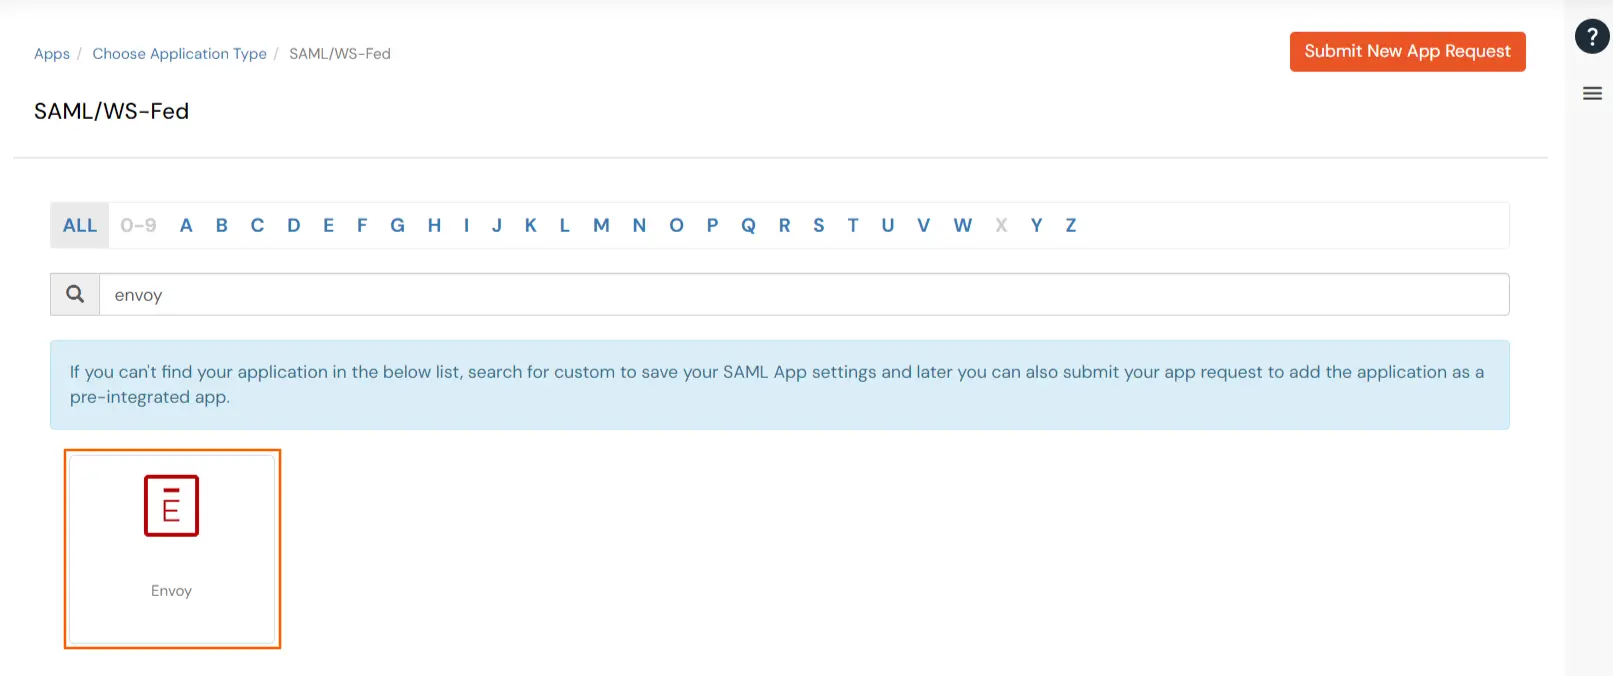Filter apps by letter Y

1037,226
